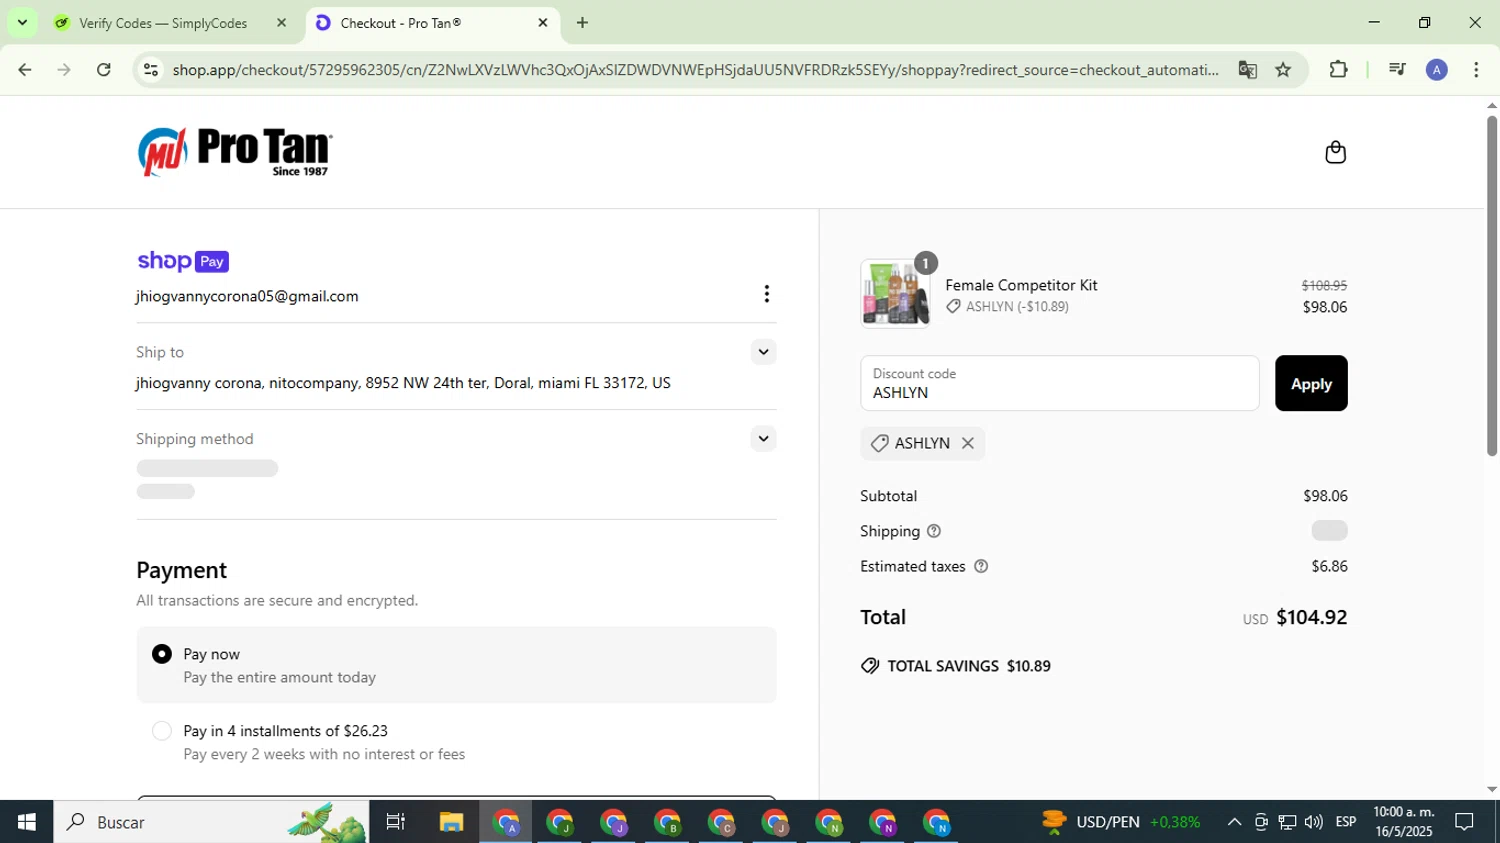The height and width of the screenshot is (843, 1500).
Task: Apply the discount code
Action: [x=1311, y=383]
